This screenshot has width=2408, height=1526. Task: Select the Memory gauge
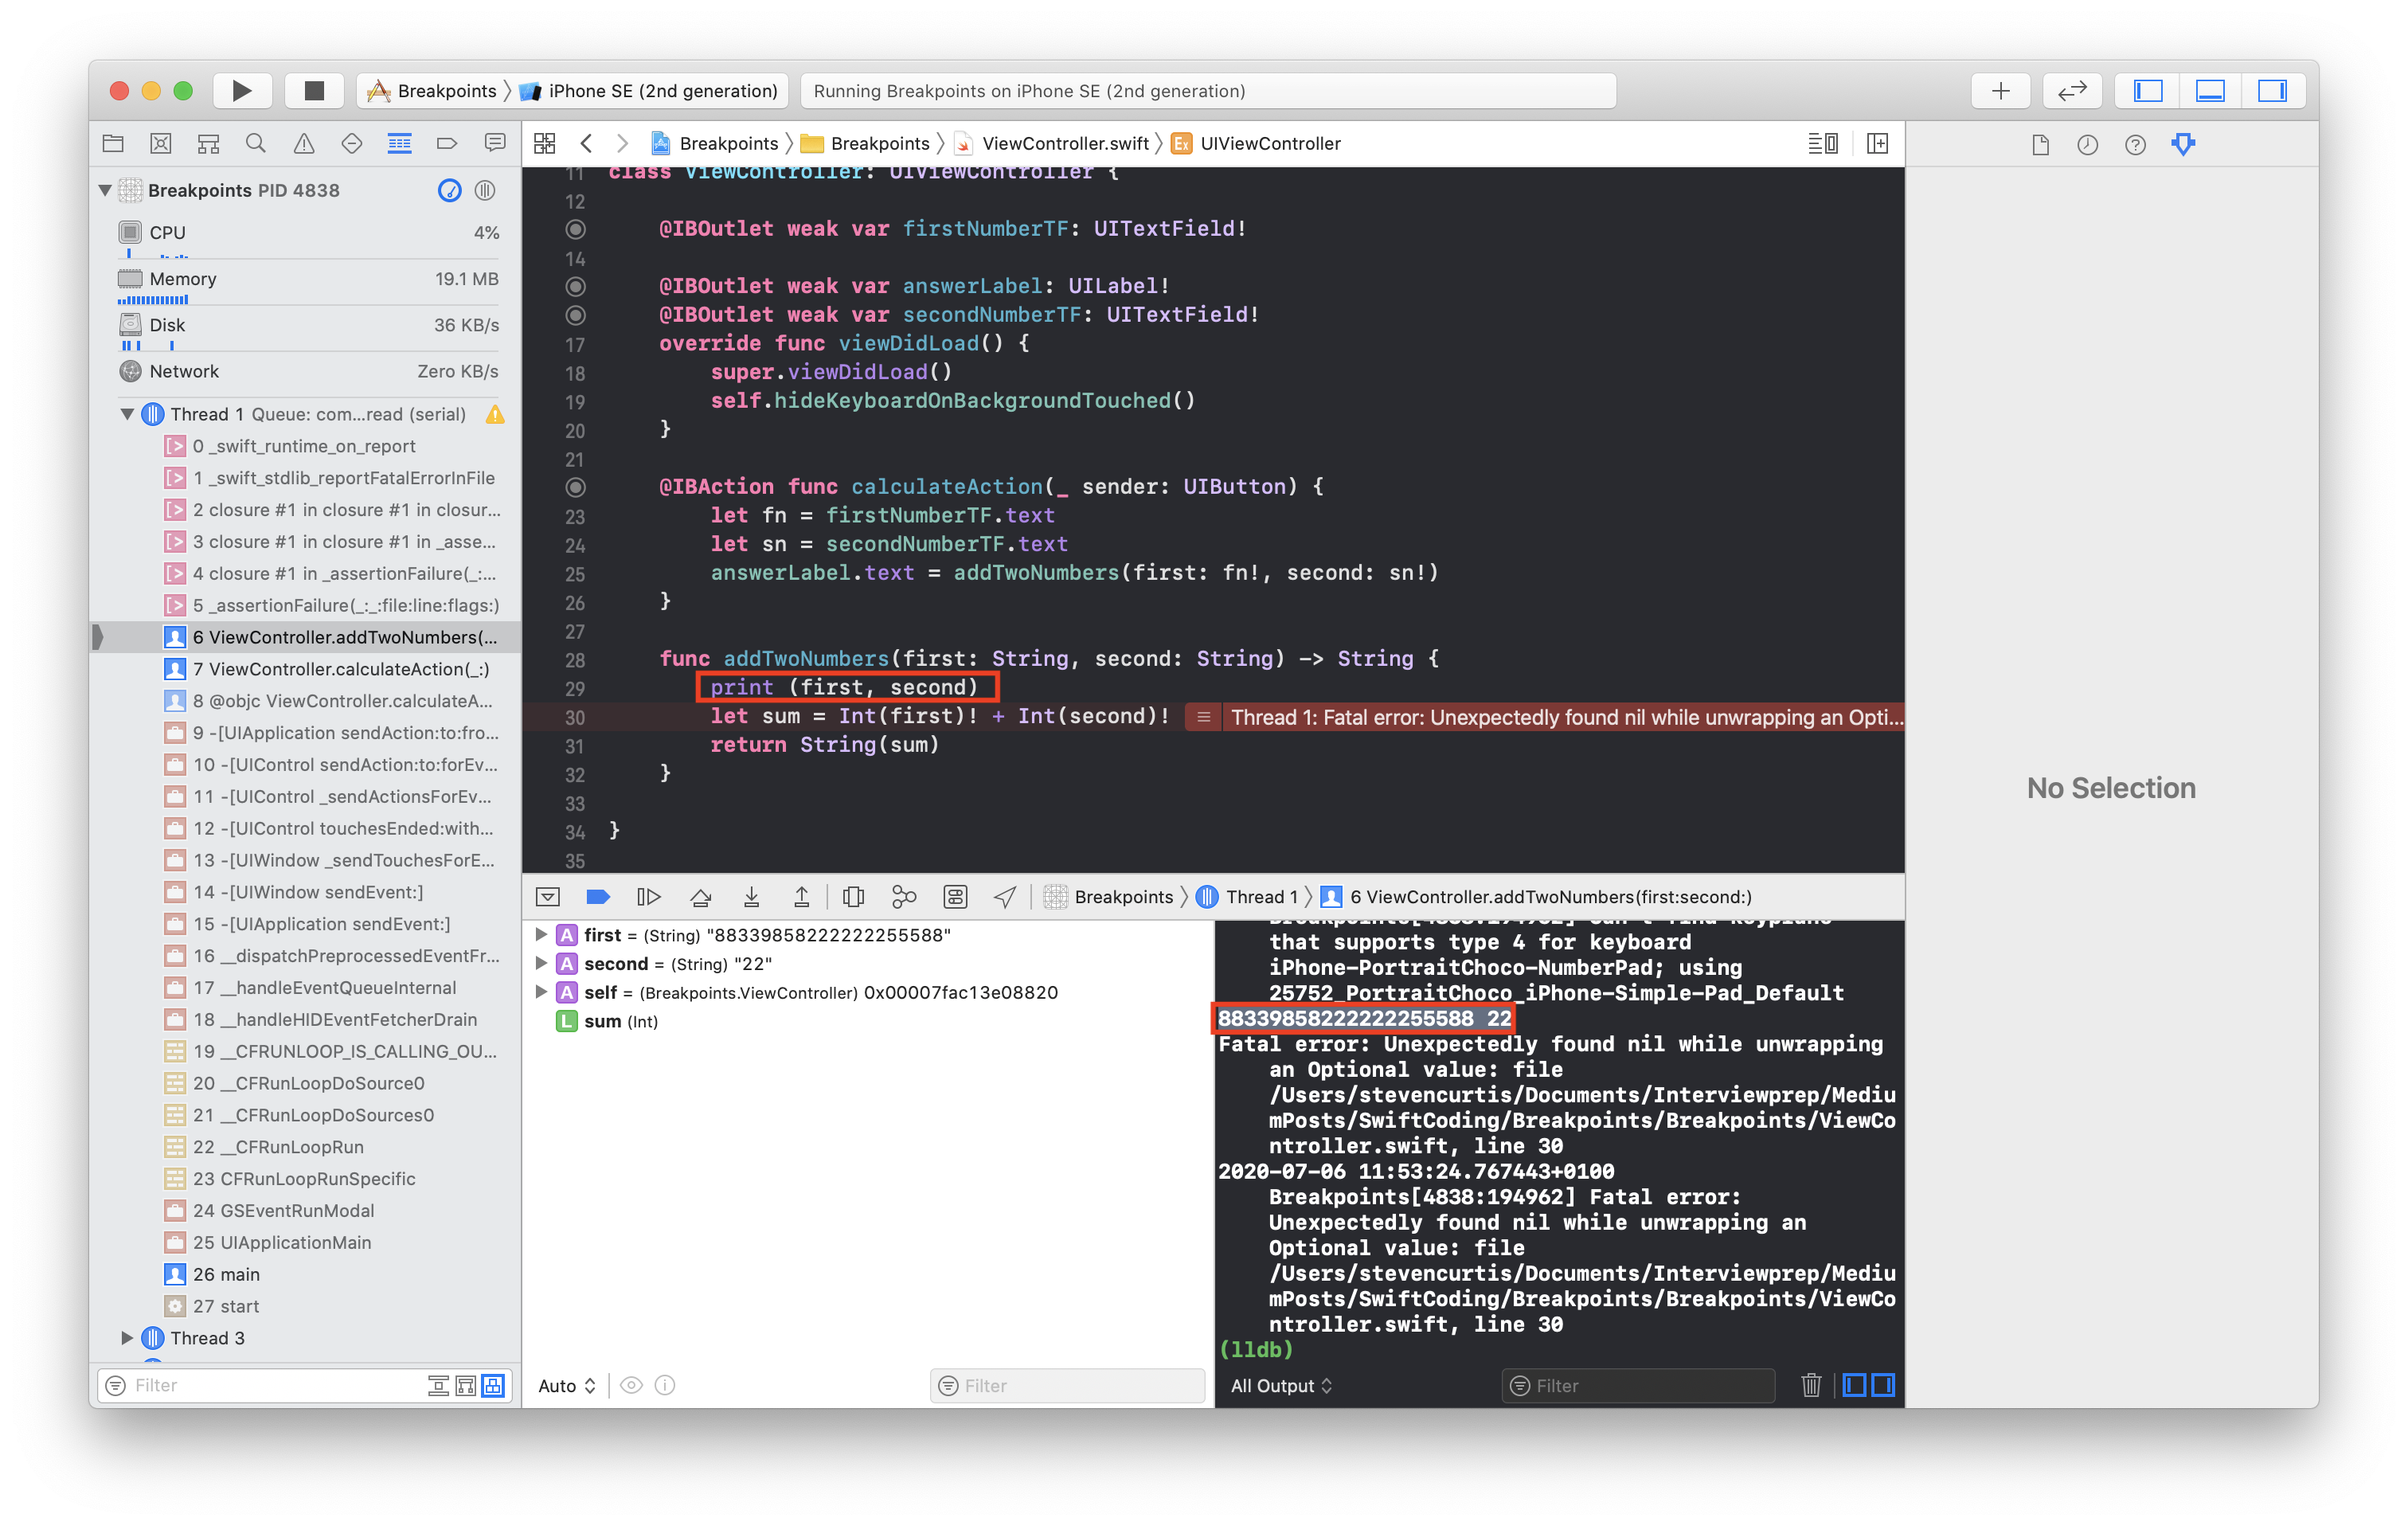point(308,279)
